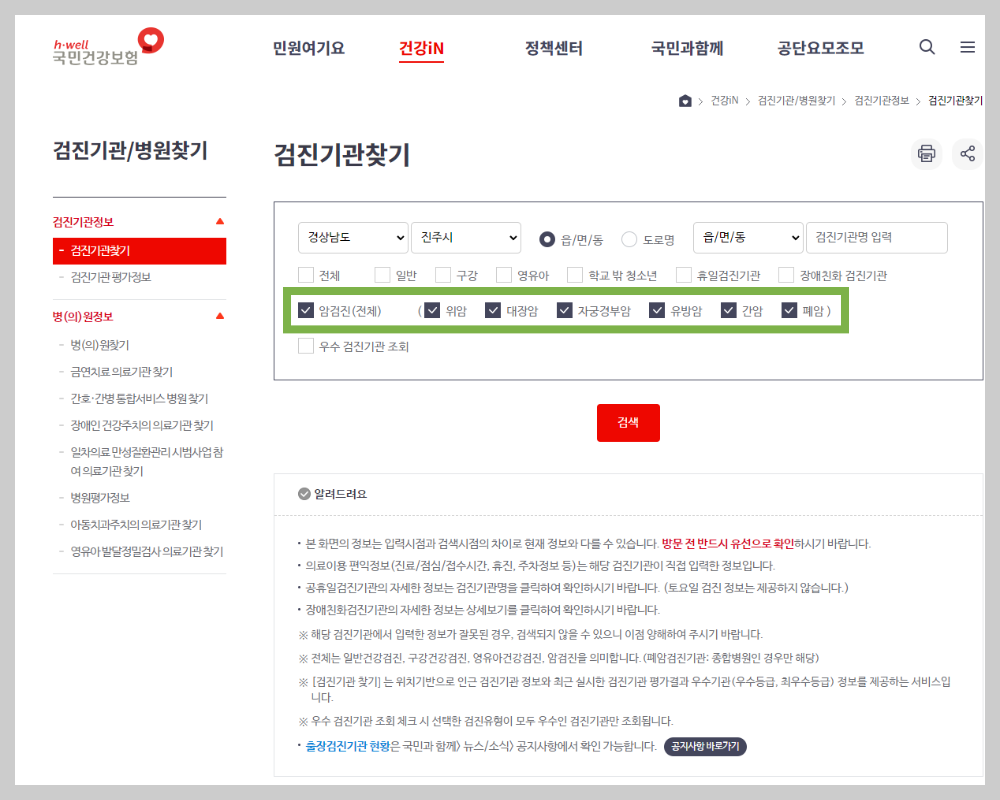Viewport: 1000px width, 800px height.
Task: Select 검진기관찾기 in the sidebar
Action: click(x=140, y=251)
